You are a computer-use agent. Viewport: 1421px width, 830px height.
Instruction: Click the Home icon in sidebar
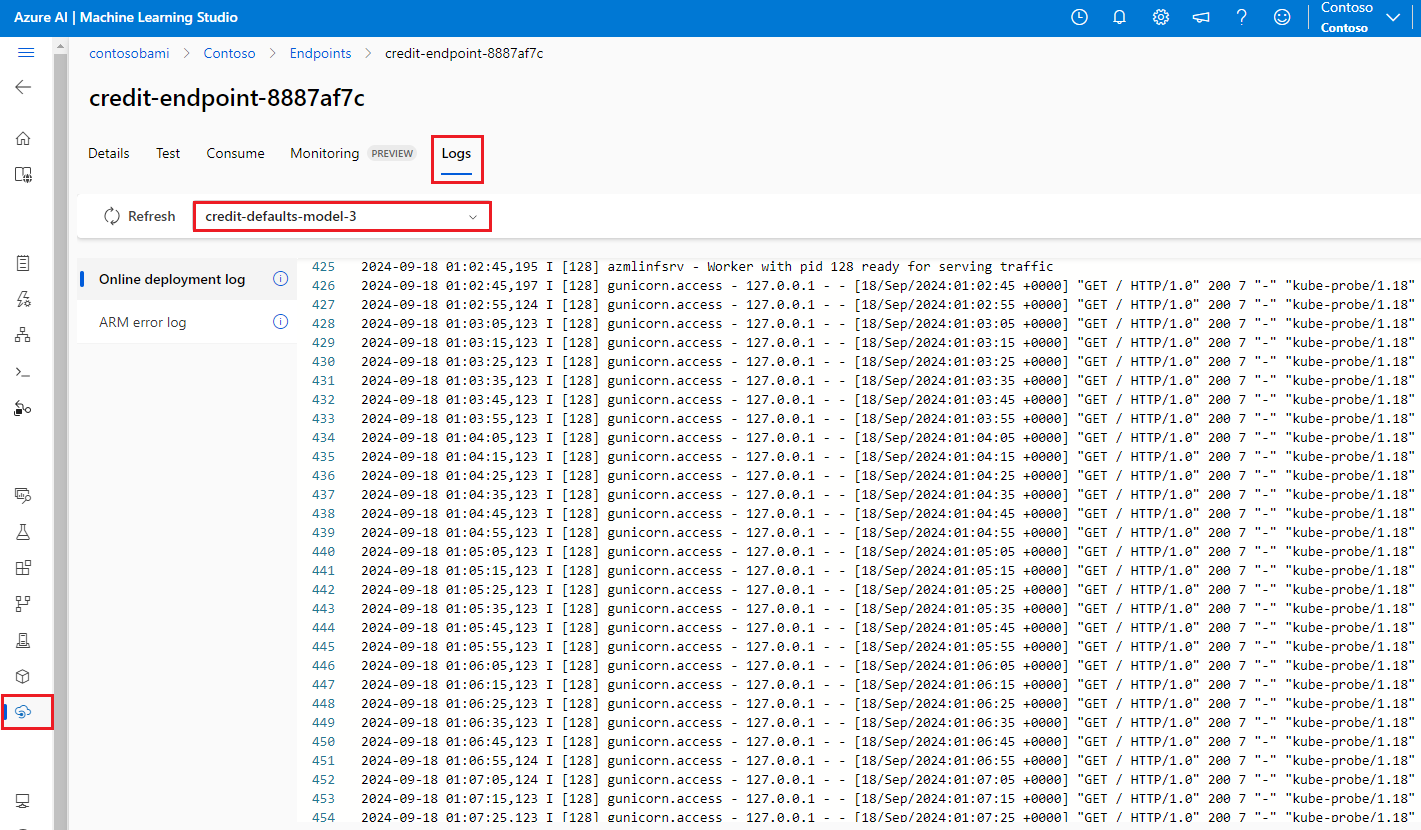point(23,138)
